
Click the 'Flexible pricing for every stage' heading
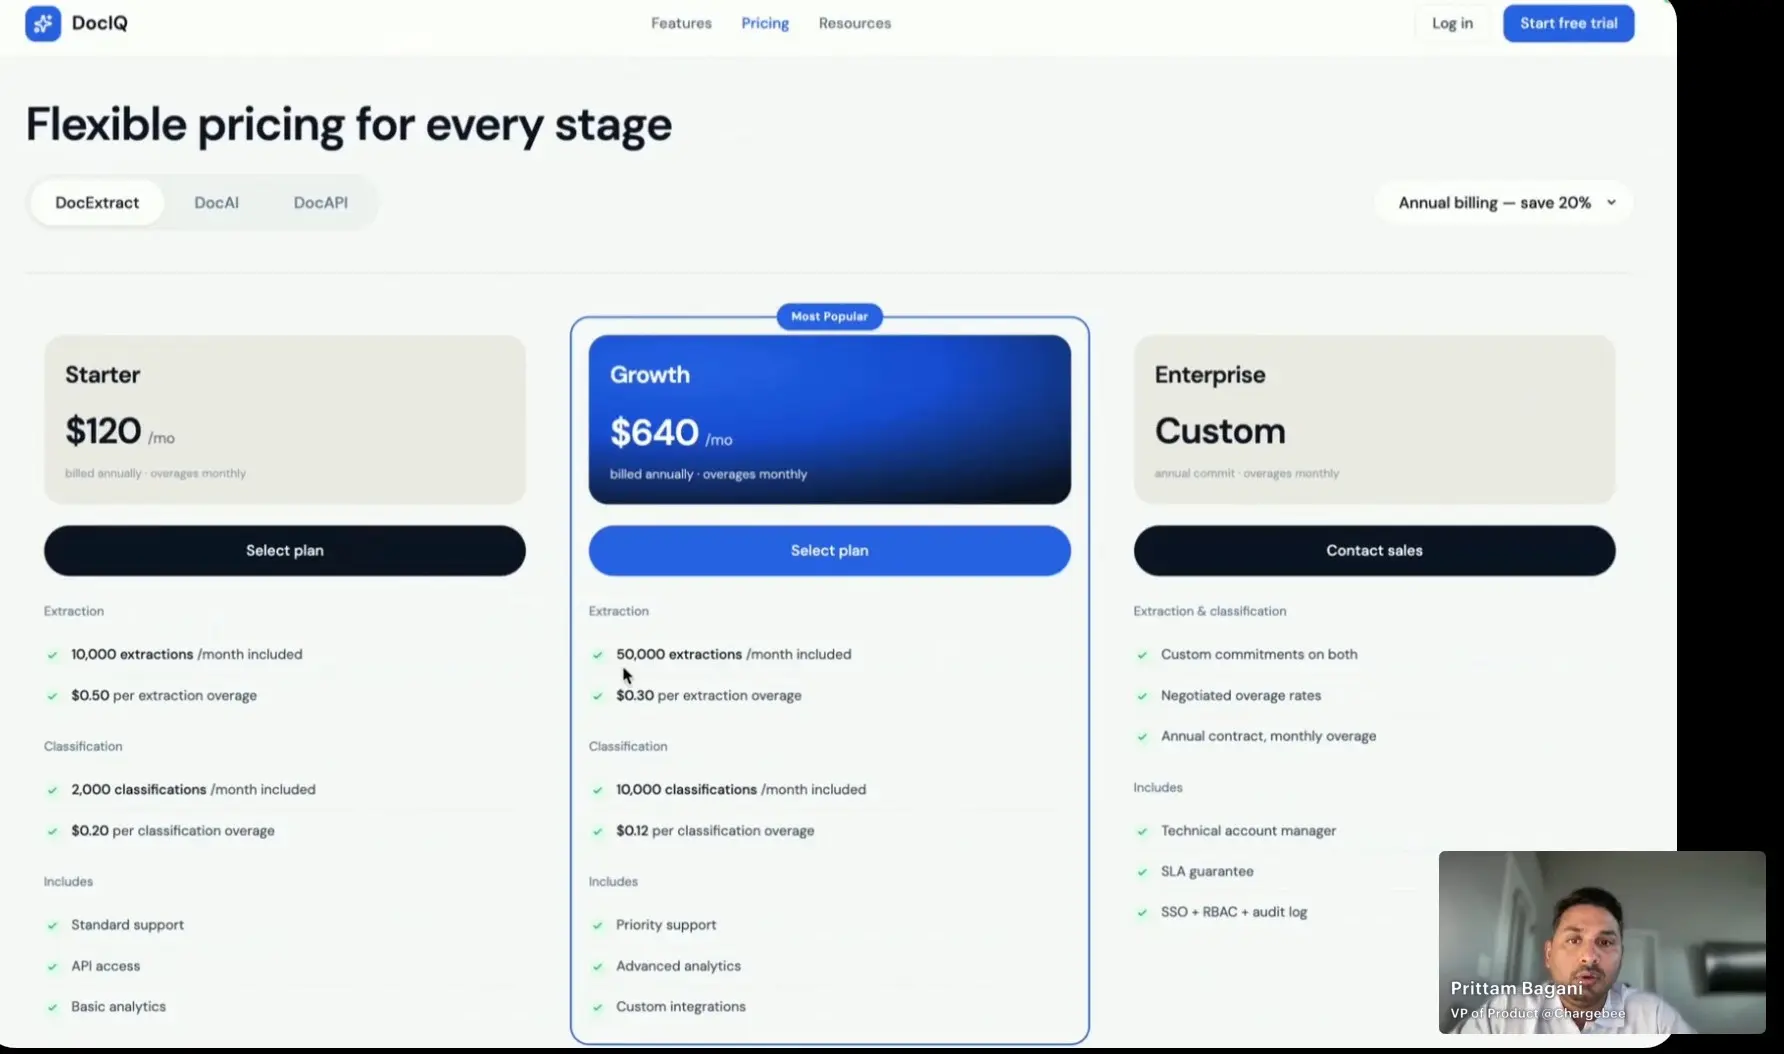coord(349,125)
